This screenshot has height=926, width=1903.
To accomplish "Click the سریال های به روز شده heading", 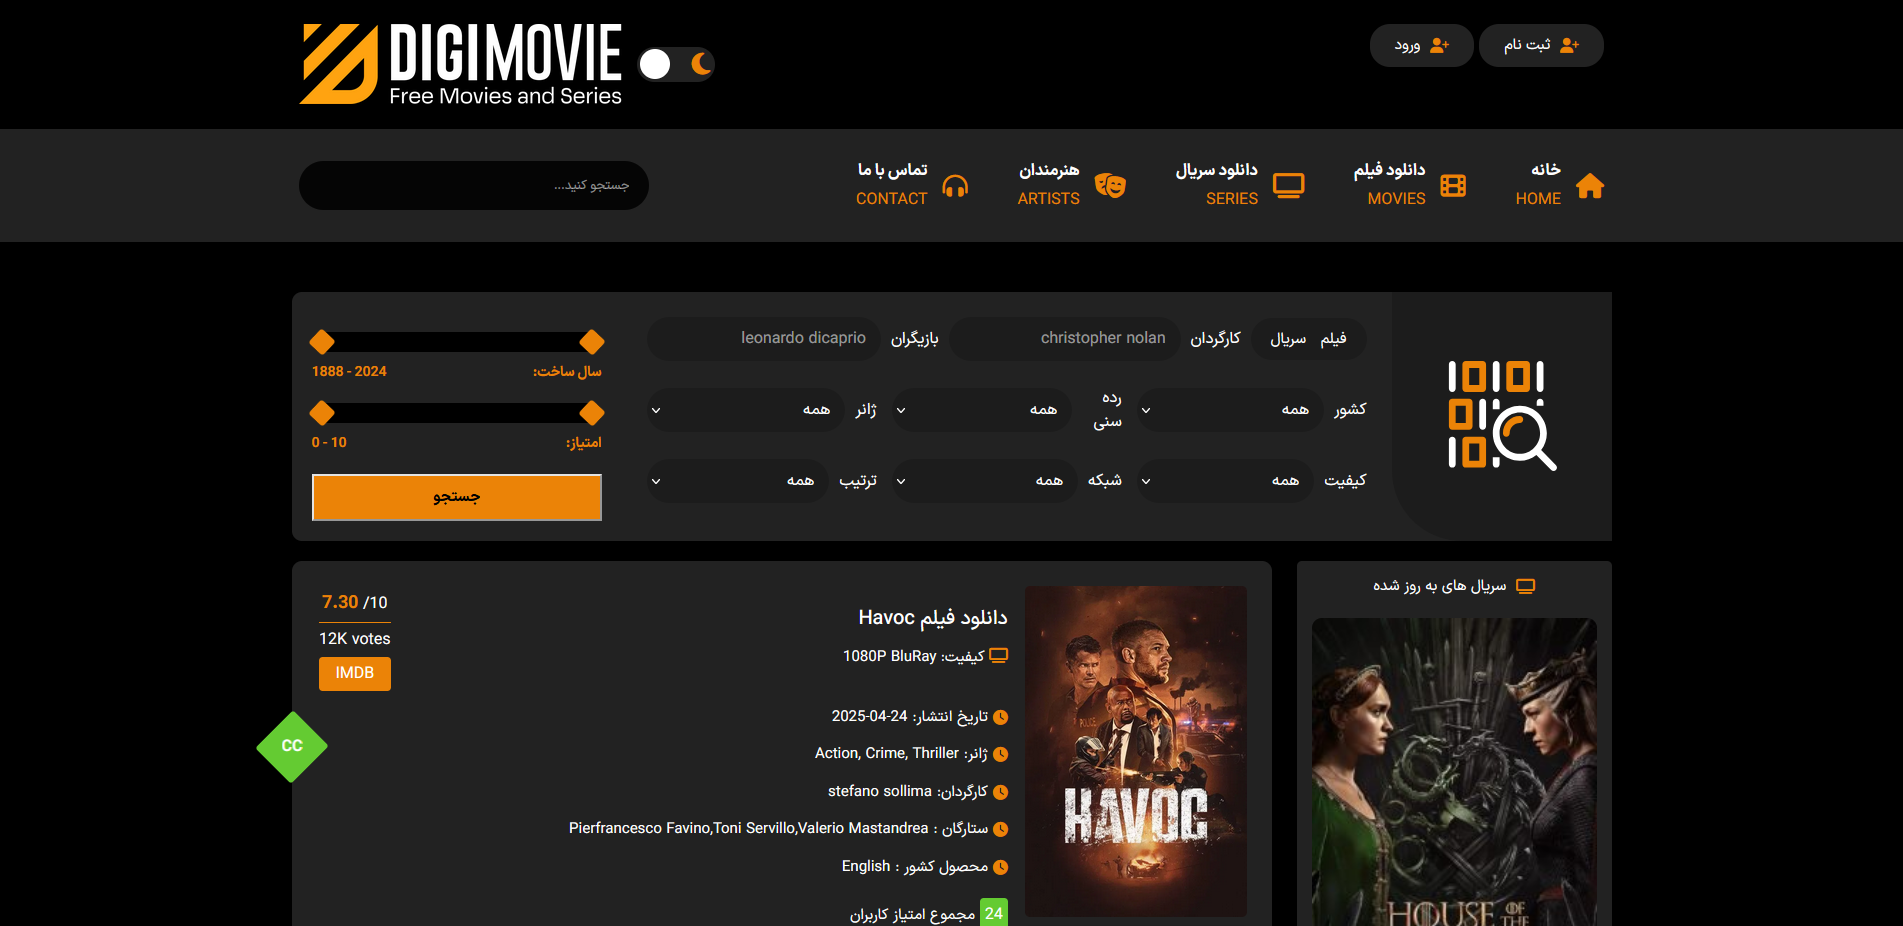I will click(1439, 586).
